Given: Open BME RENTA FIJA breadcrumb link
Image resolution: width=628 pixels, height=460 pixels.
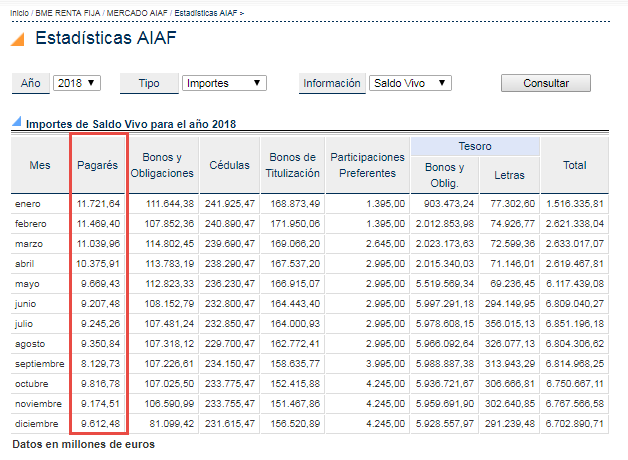Looking at the screenshot, I should (x=68, y=13).
